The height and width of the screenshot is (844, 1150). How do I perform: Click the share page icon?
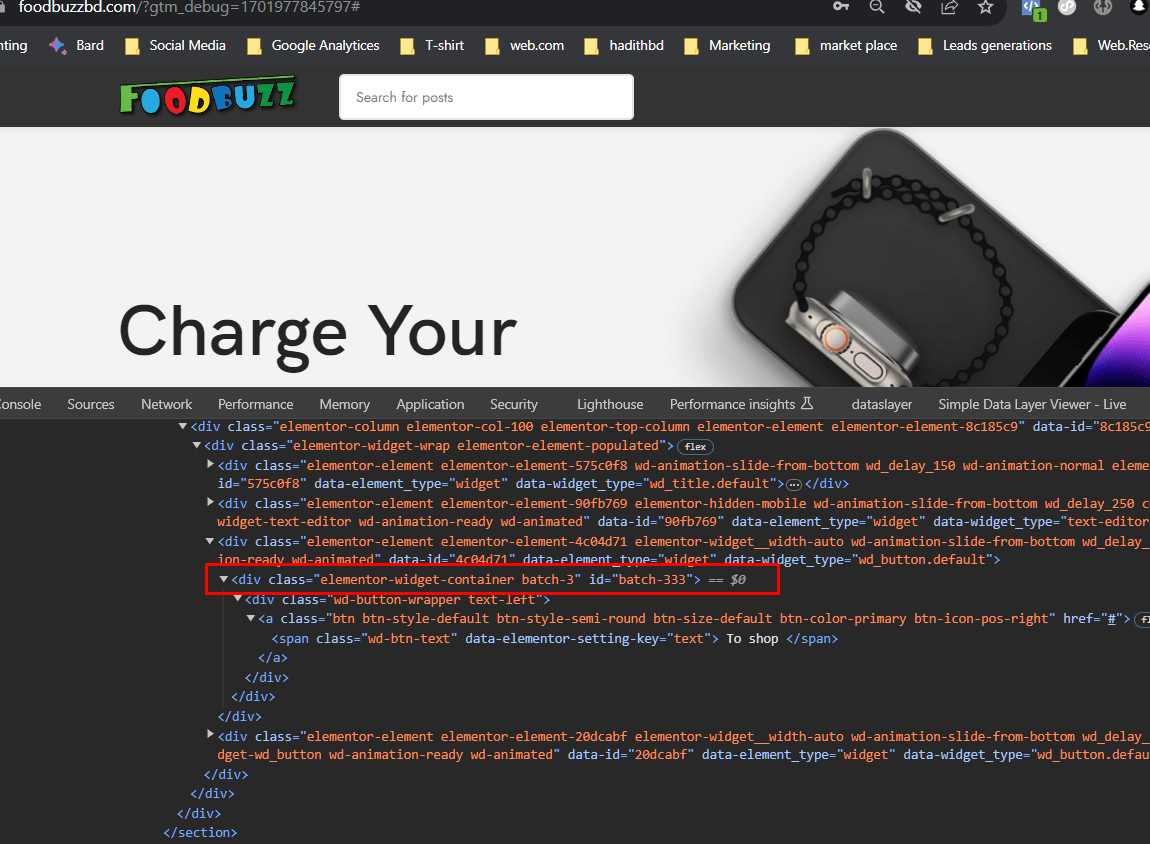(x=949, y=7)
